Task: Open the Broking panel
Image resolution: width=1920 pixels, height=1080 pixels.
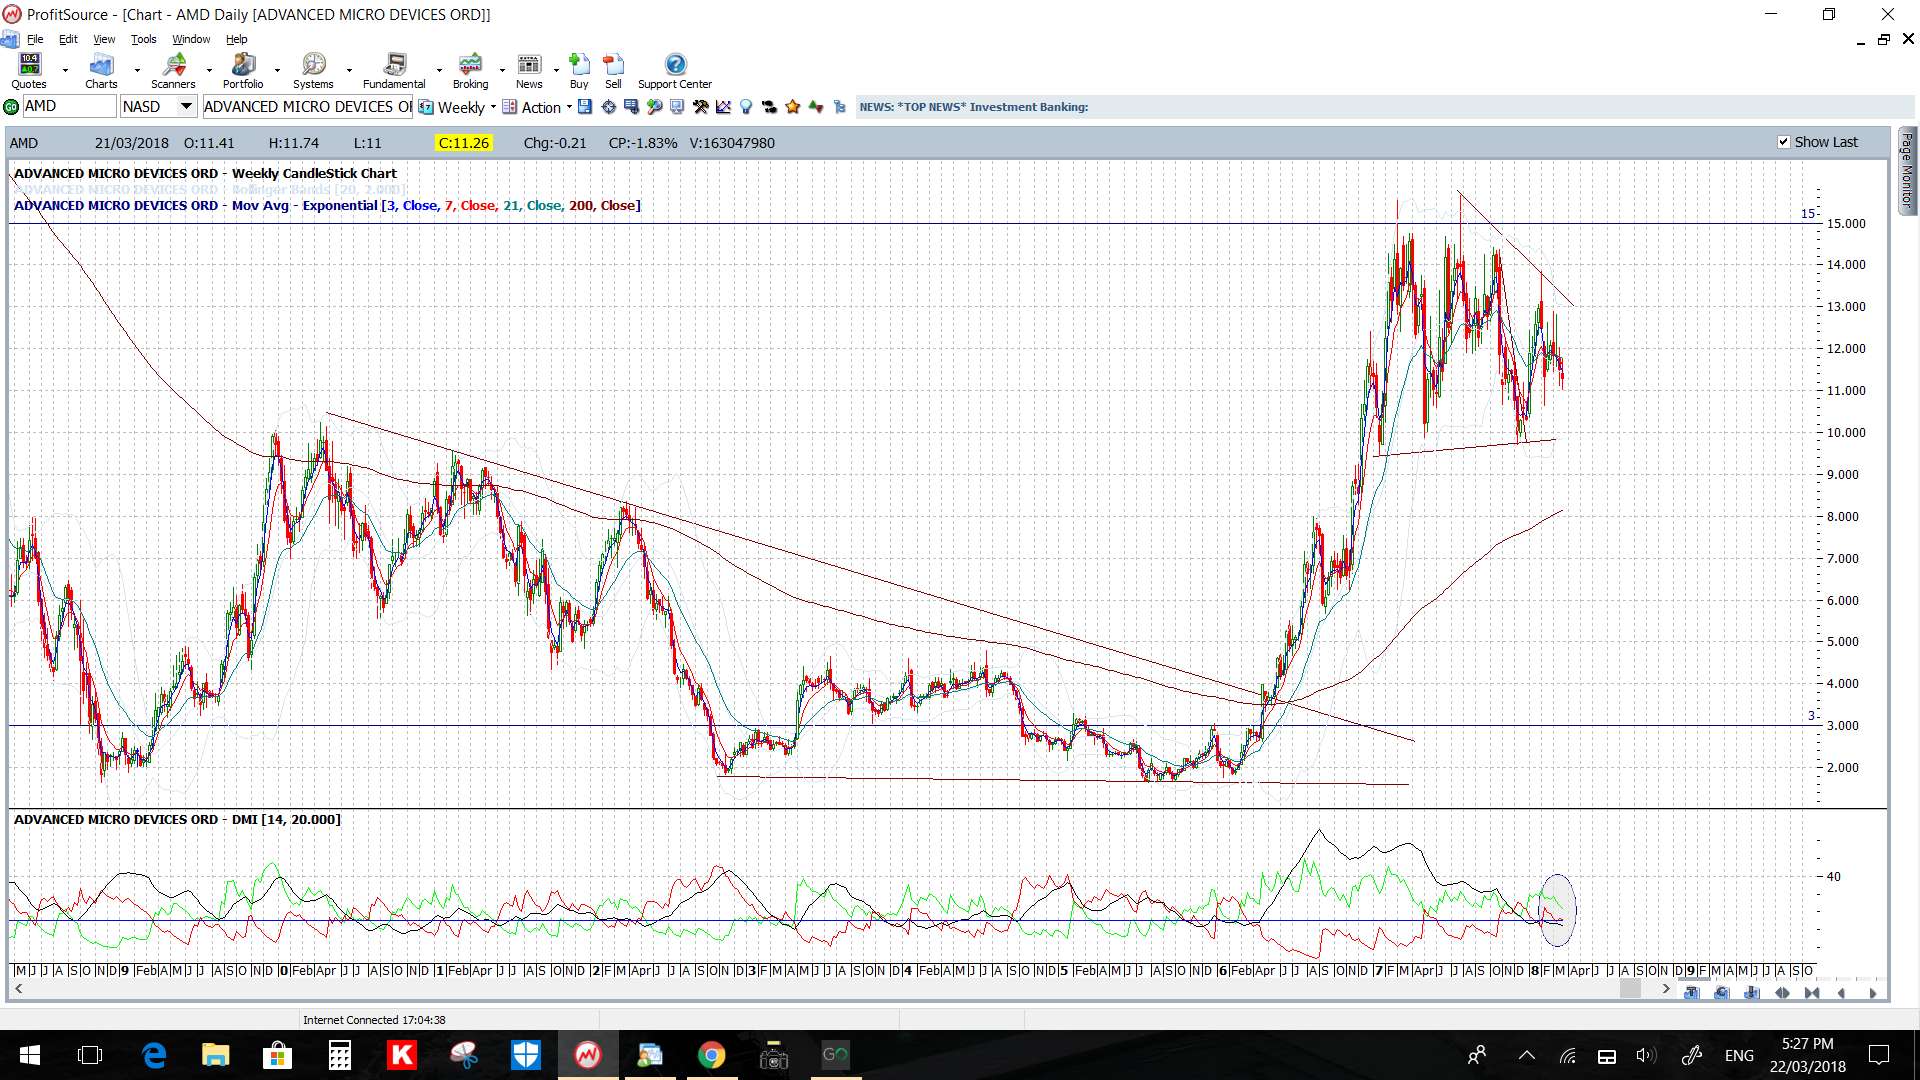Action: tap(470, 71)
